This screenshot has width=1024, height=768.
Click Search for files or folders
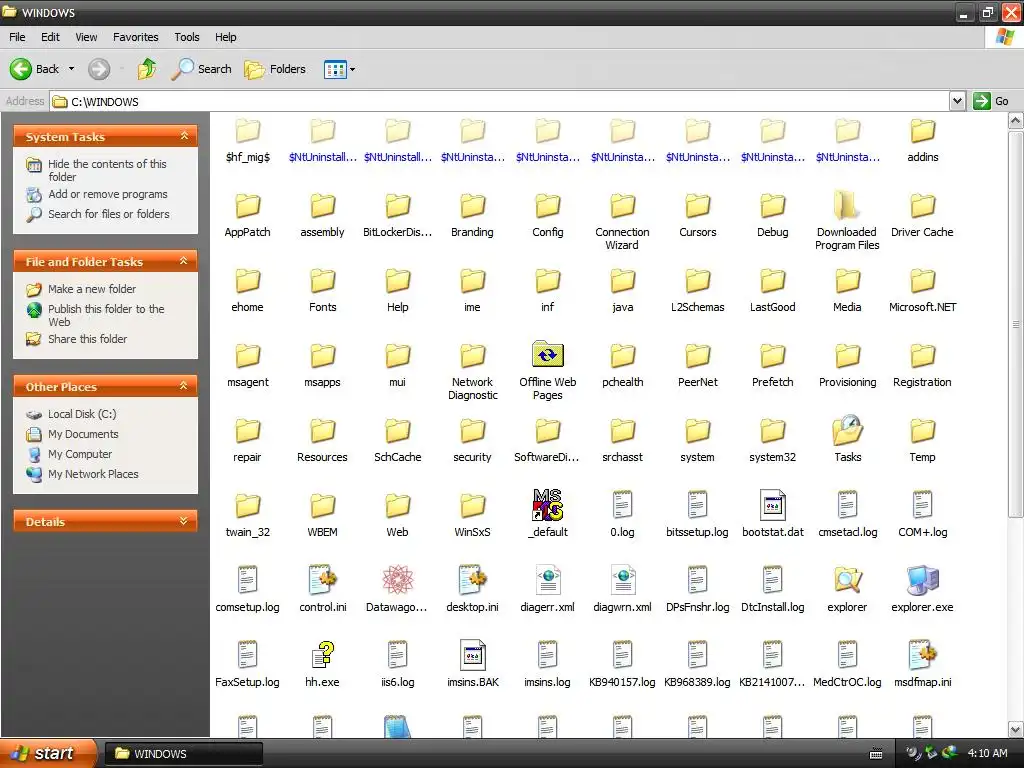click(98, 214)
